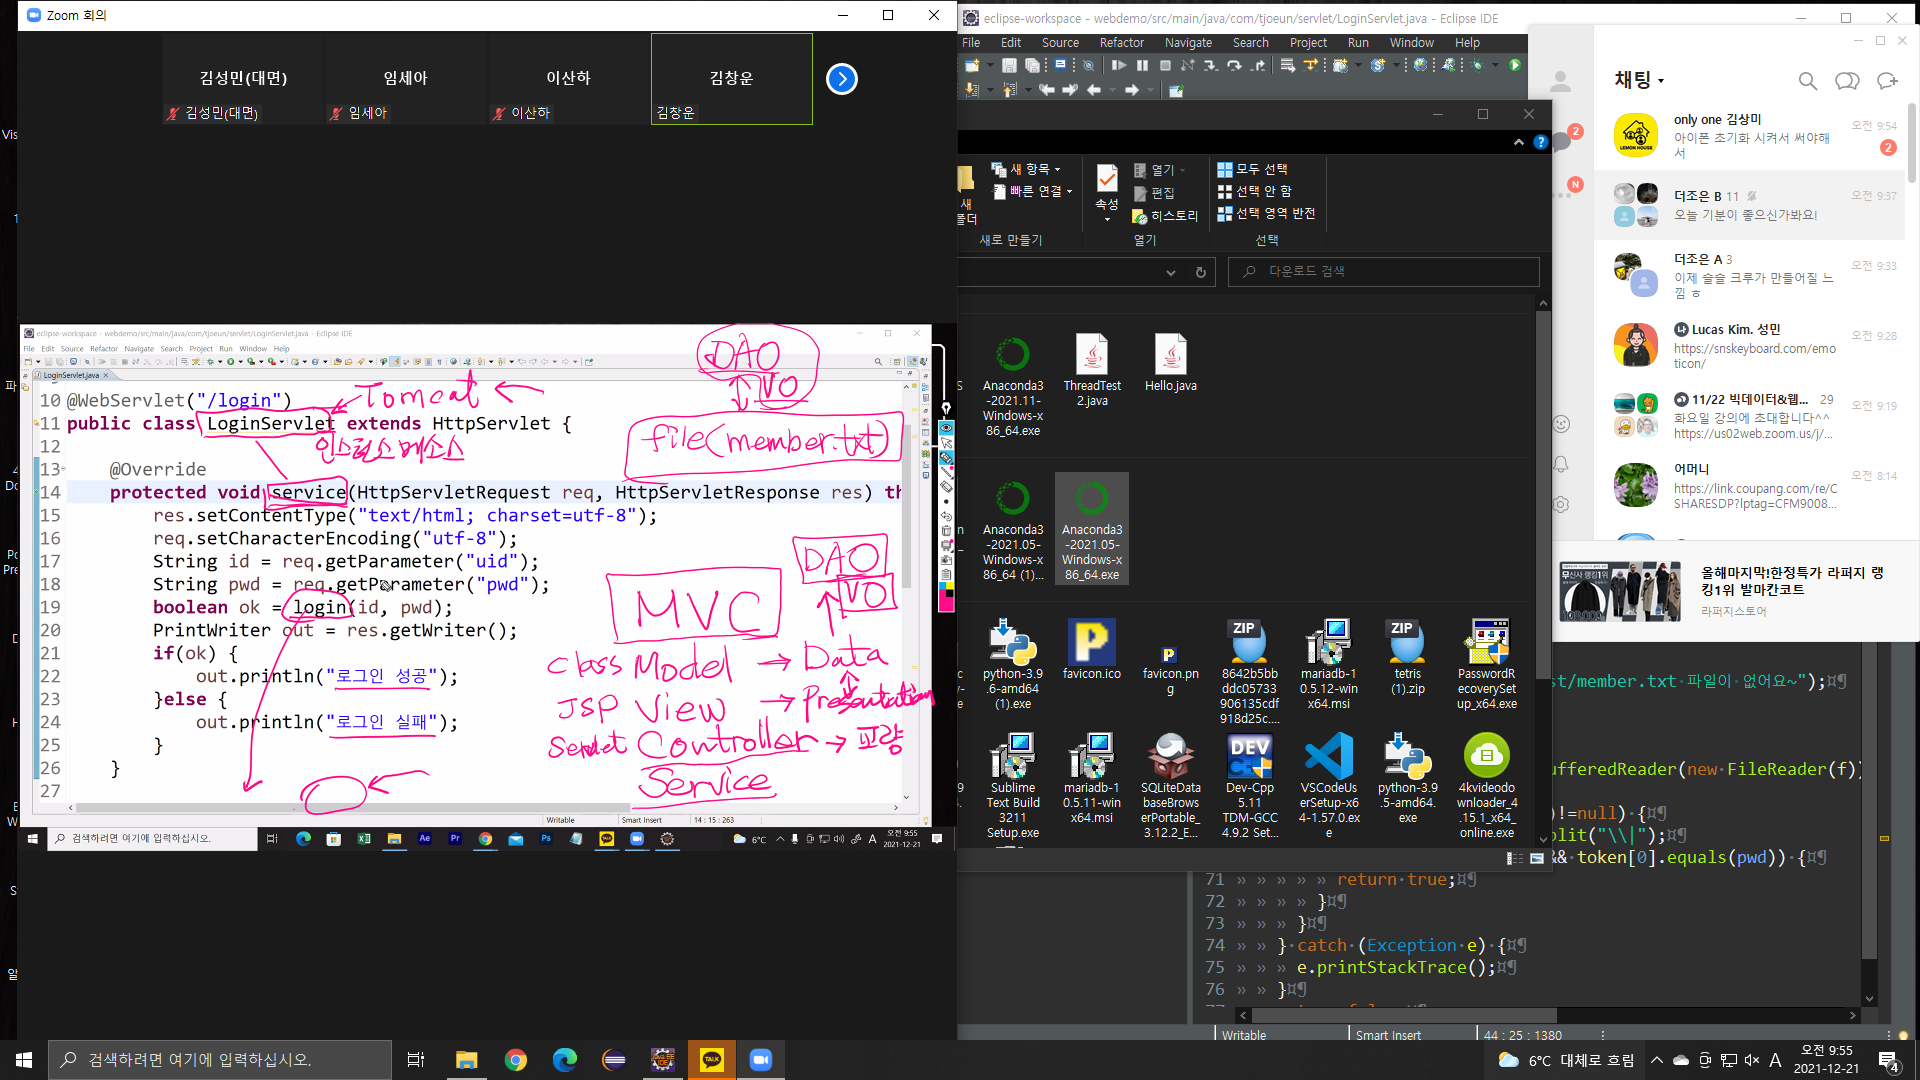Expand the 채팅 dropdown header
Image resolution: width=1920 pixels, height=1080 pixels.
pyautogui.click(x=1639, y=80)
